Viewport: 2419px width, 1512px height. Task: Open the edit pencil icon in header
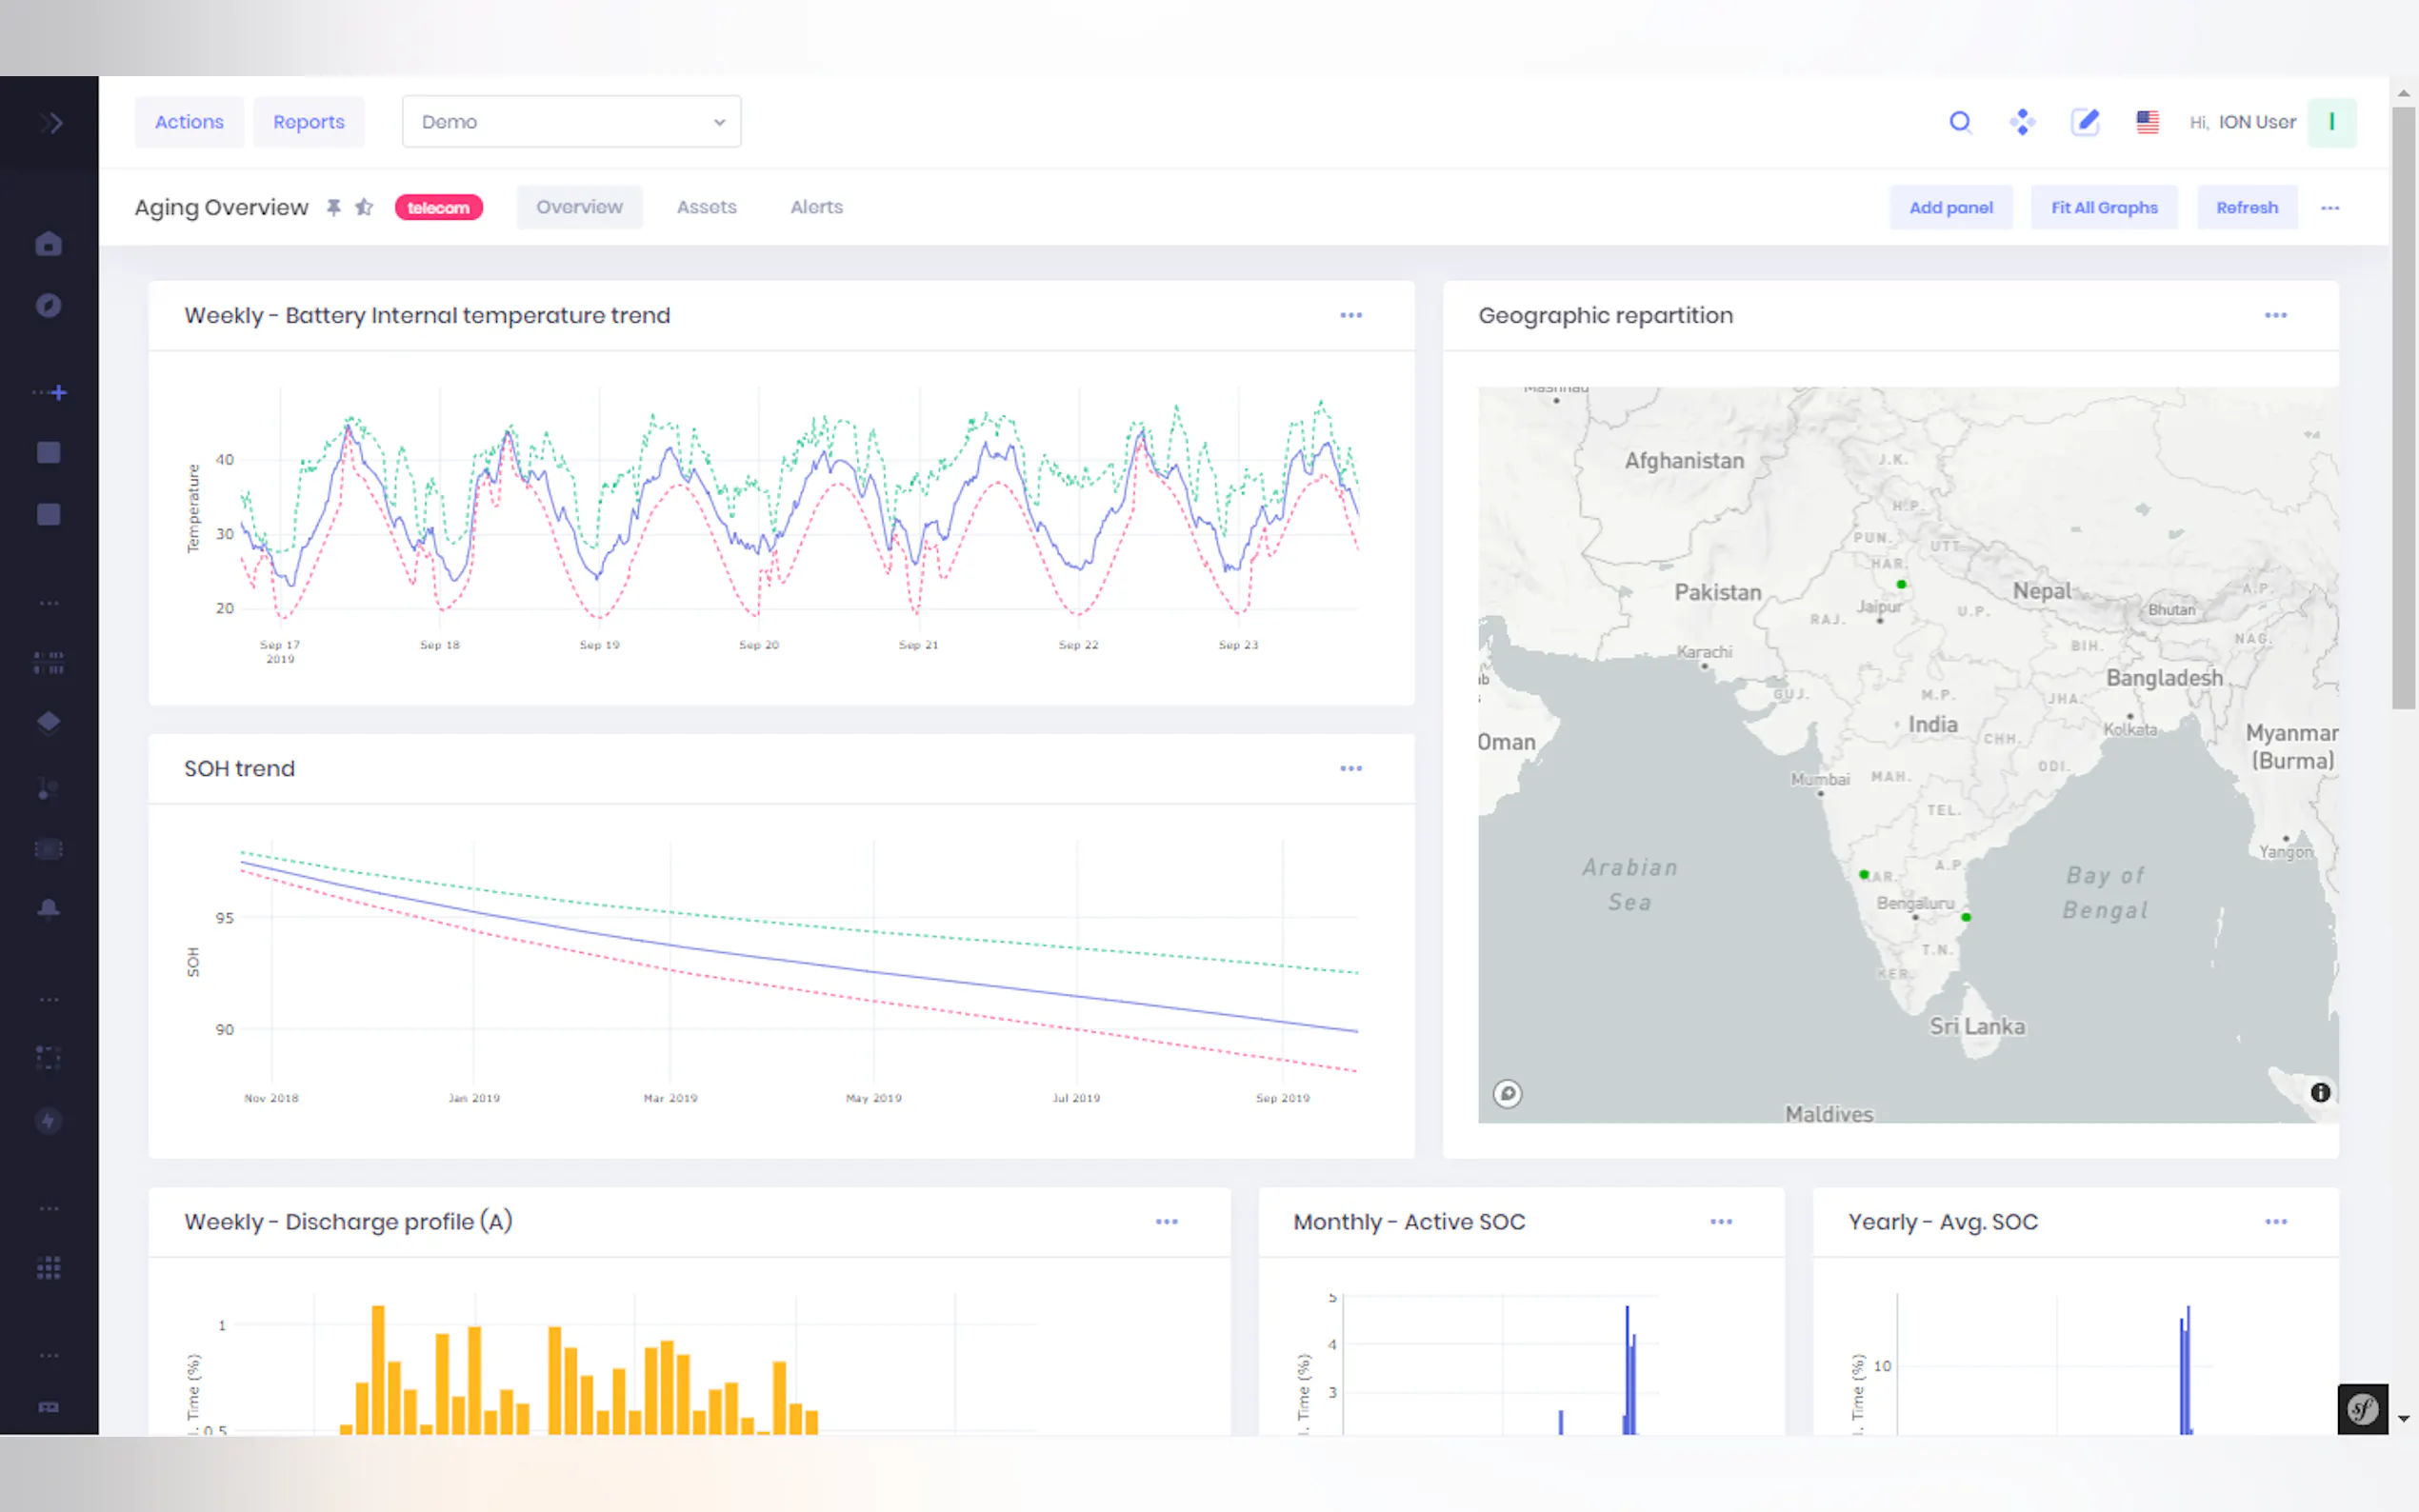(x=2085, y=122)
